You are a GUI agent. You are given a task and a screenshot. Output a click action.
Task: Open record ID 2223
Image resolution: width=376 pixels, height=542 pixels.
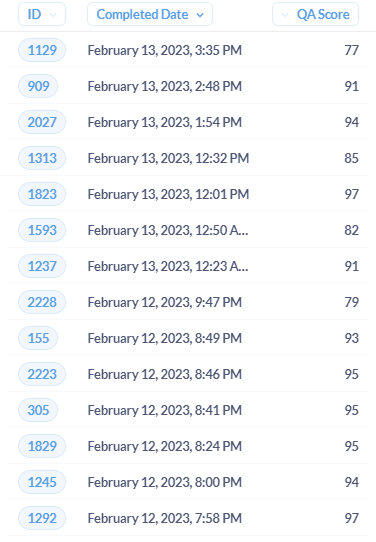pyautogui.click(x=42, y=374)
